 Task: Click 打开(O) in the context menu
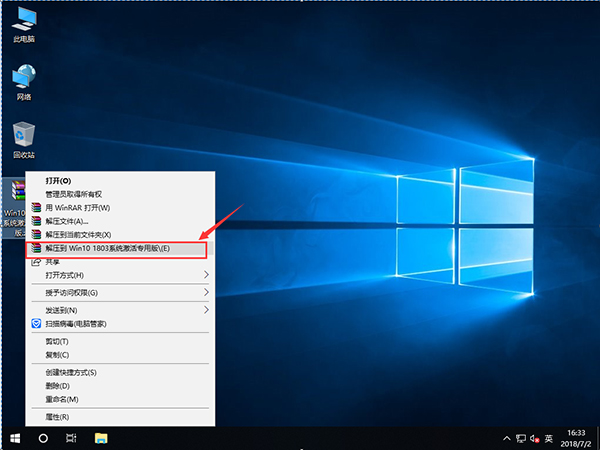point(120,181)
